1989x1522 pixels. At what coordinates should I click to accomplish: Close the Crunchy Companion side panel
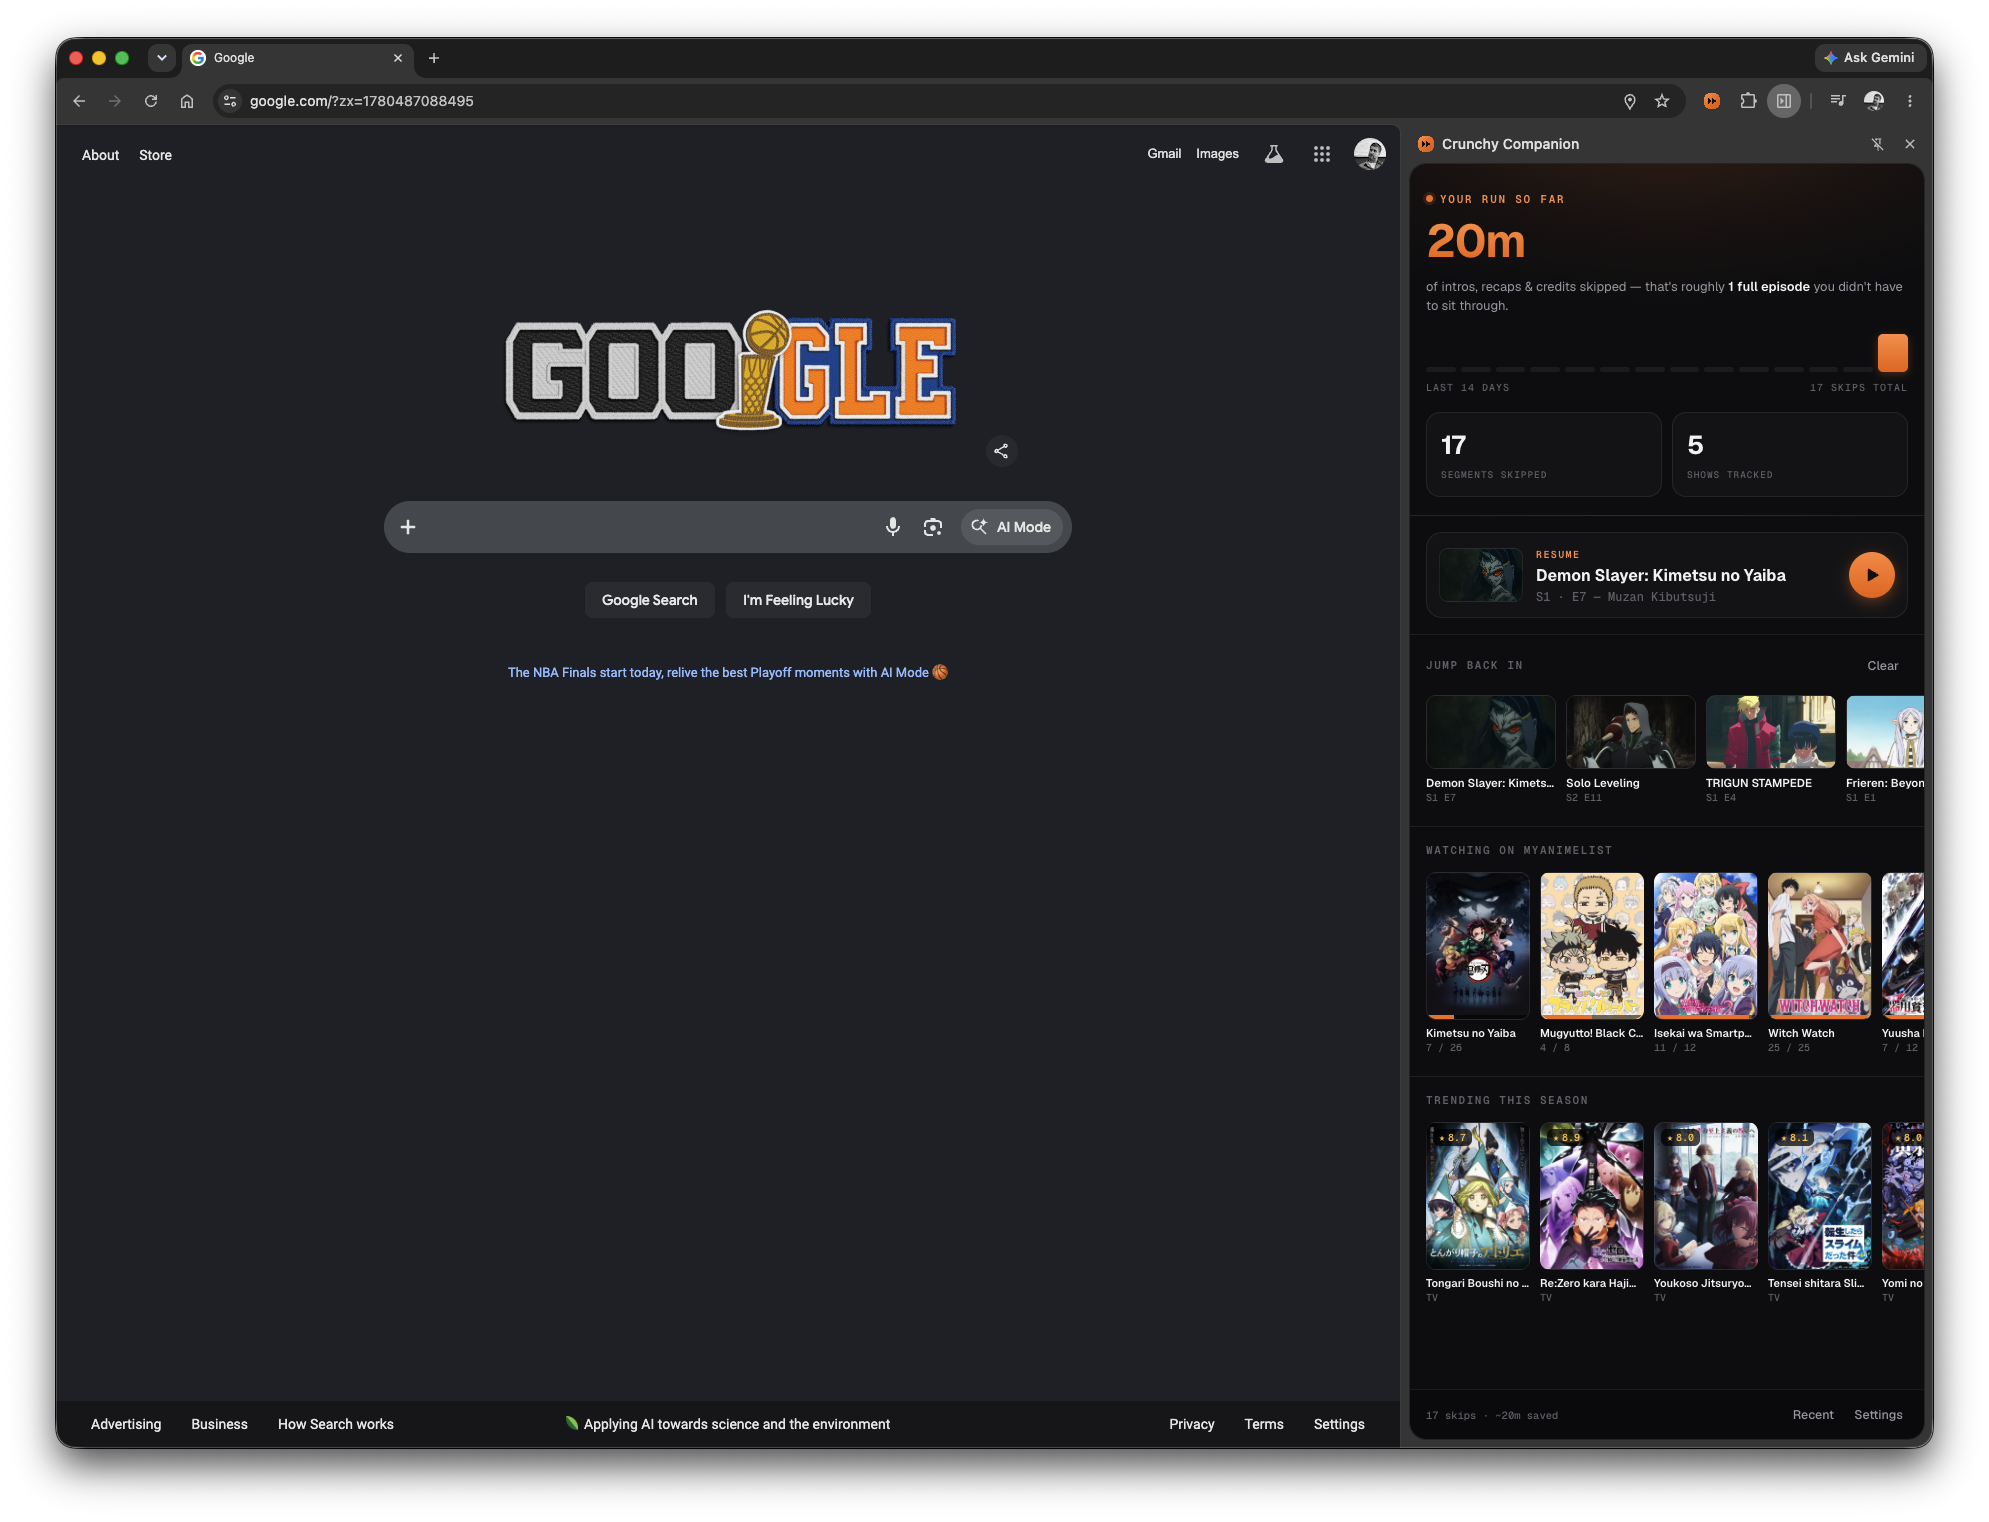1910,144
